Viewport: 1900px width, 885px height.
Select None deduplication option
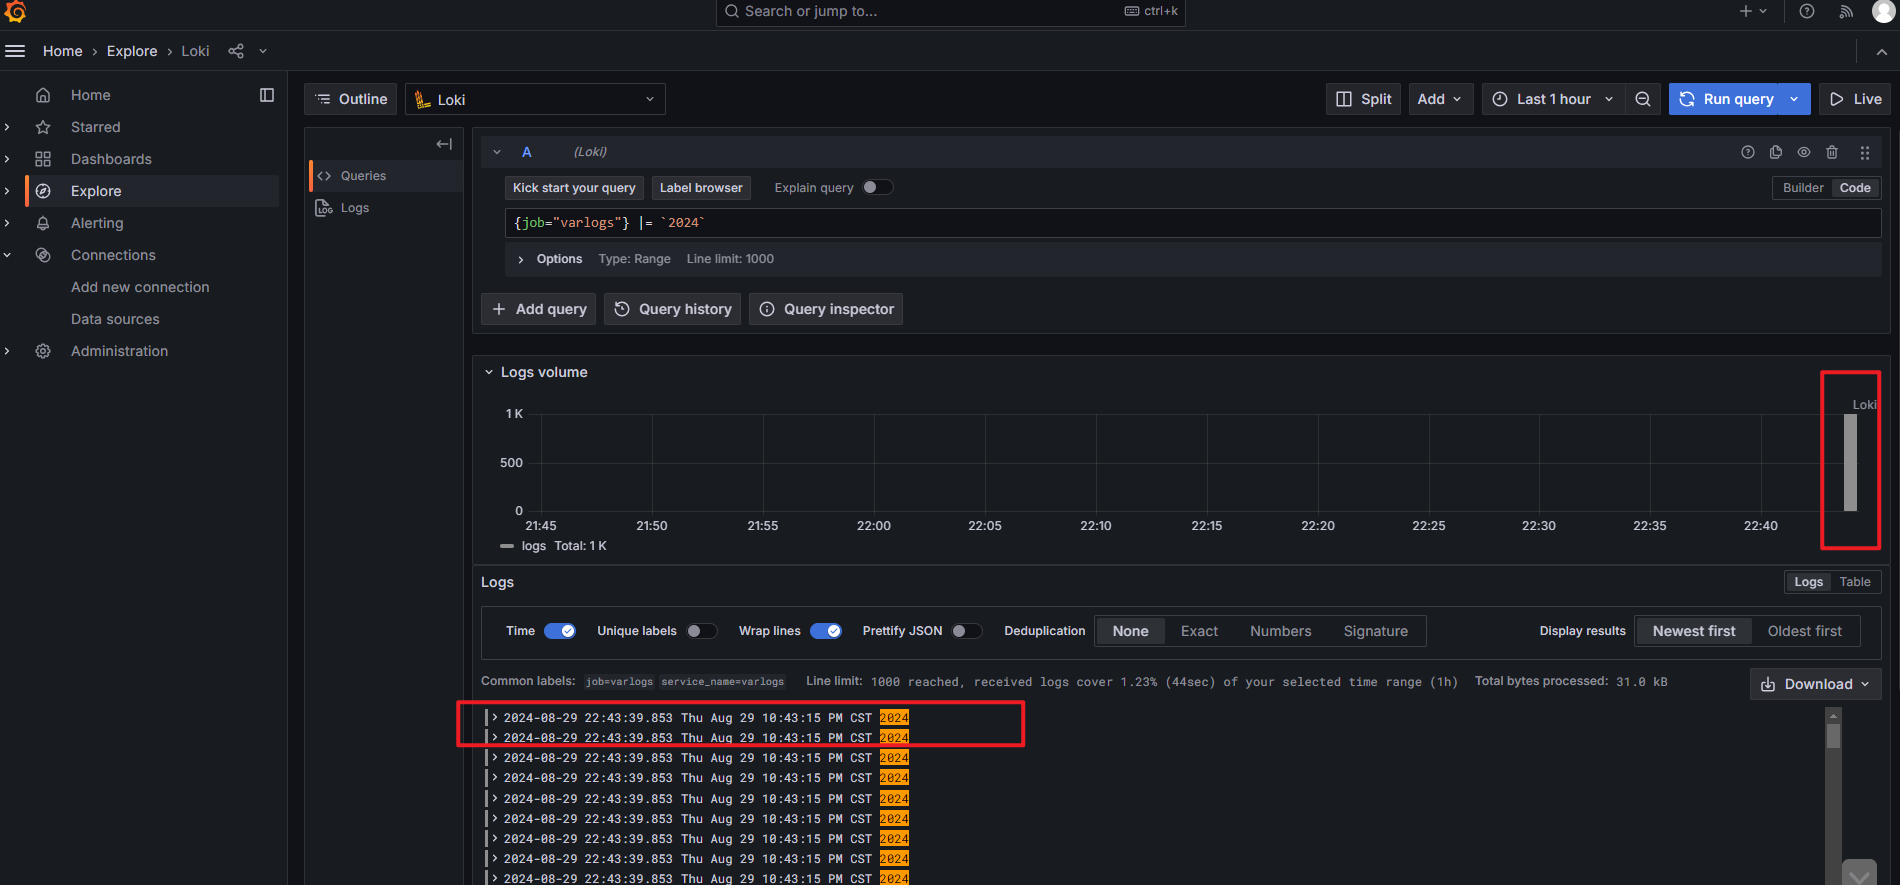(x=1130, y=631)
